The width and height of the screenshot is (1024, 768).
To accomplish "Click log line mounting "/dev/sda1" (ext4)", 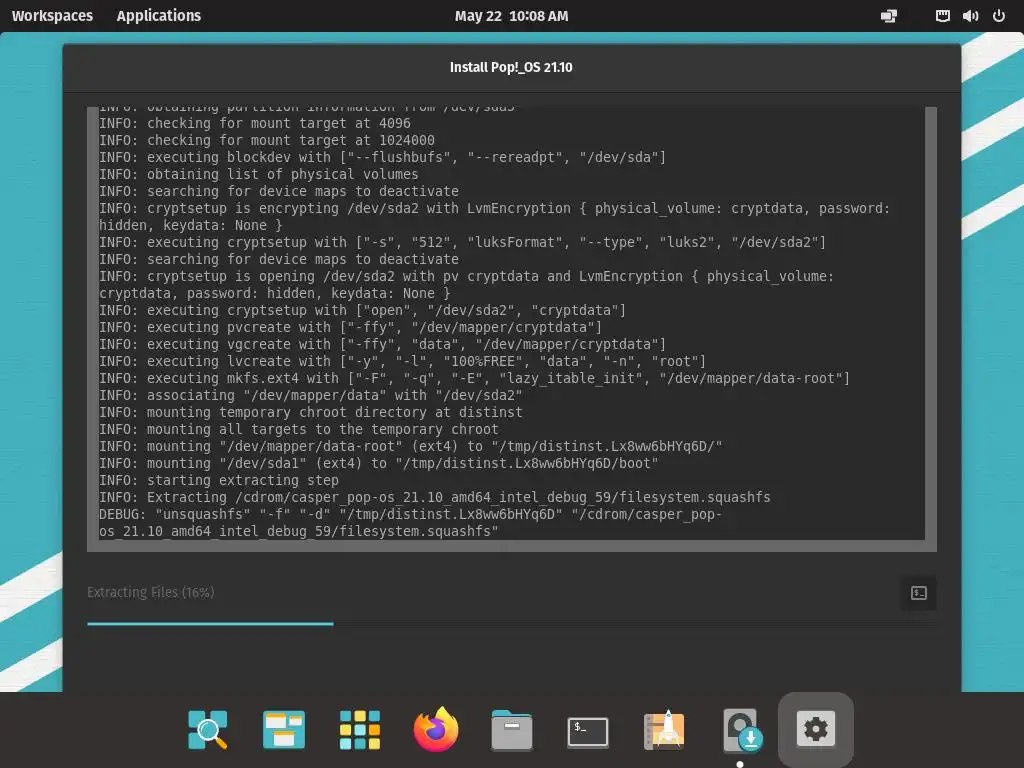I will [x=379, y=463].
